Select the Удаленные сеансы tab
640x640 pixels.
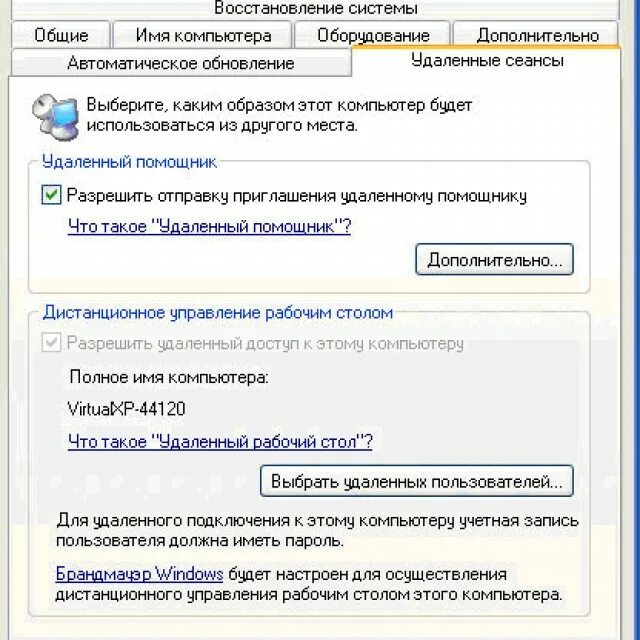pyautogui.click(x=487, y=60)
